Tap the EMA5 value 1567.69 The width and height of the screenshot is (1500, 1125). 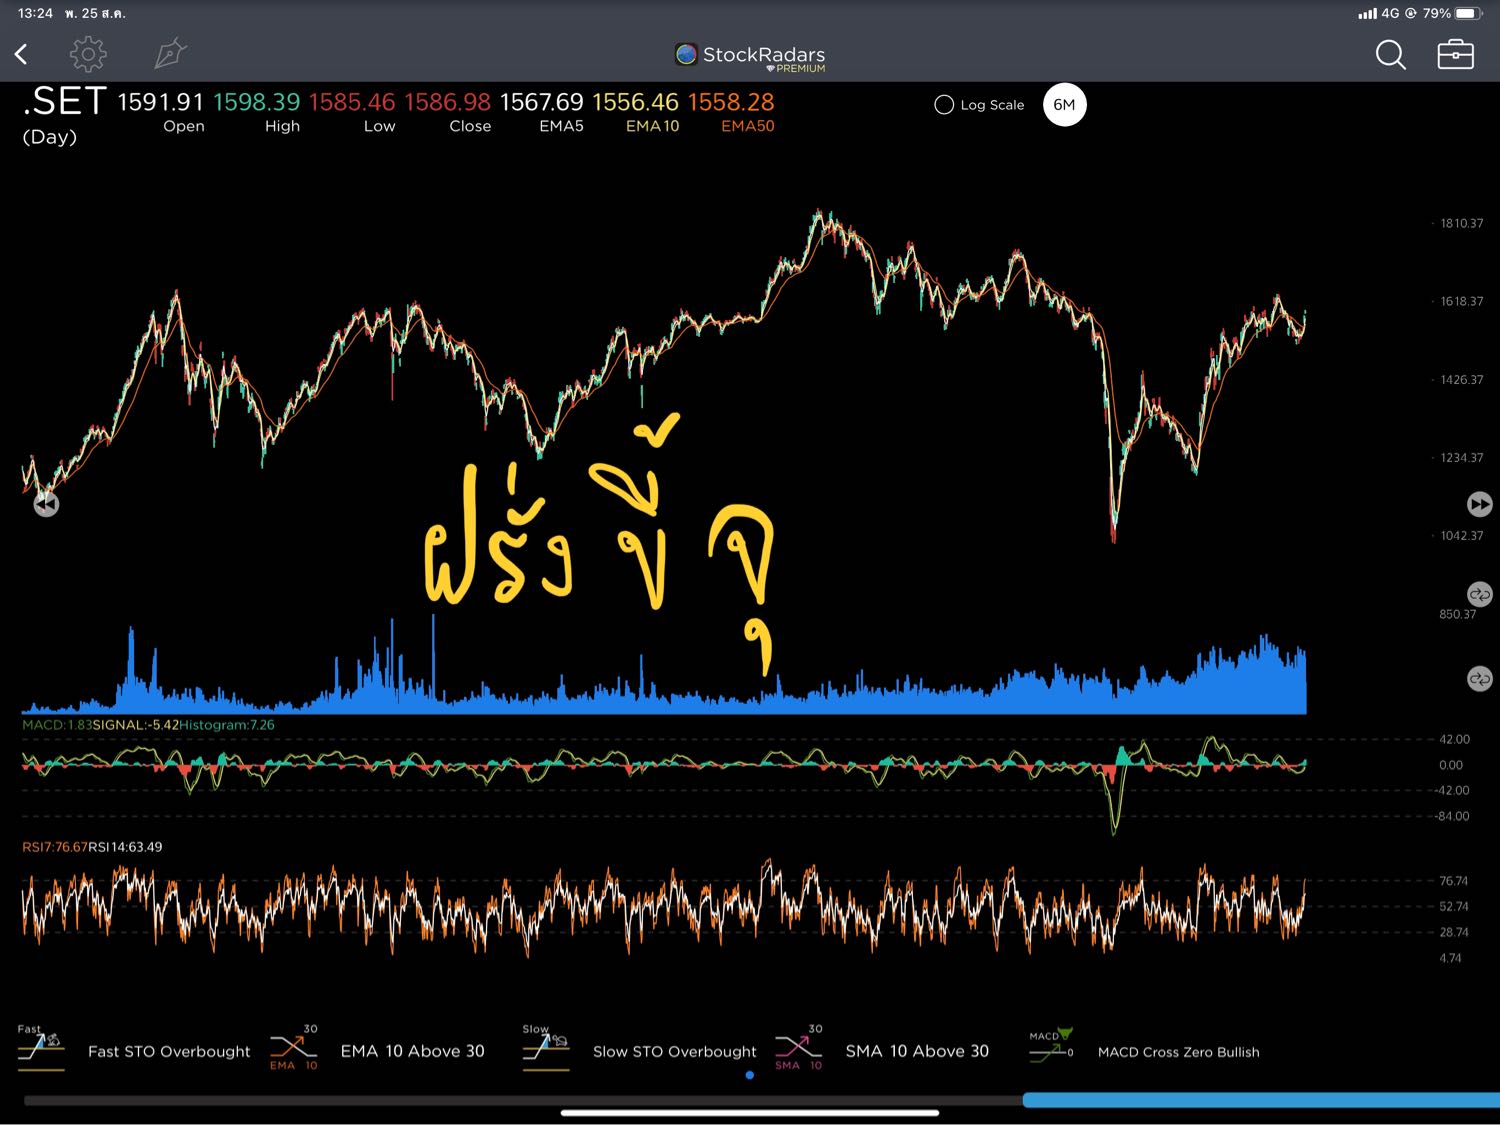pyautogui.click(x=541, y=102)
